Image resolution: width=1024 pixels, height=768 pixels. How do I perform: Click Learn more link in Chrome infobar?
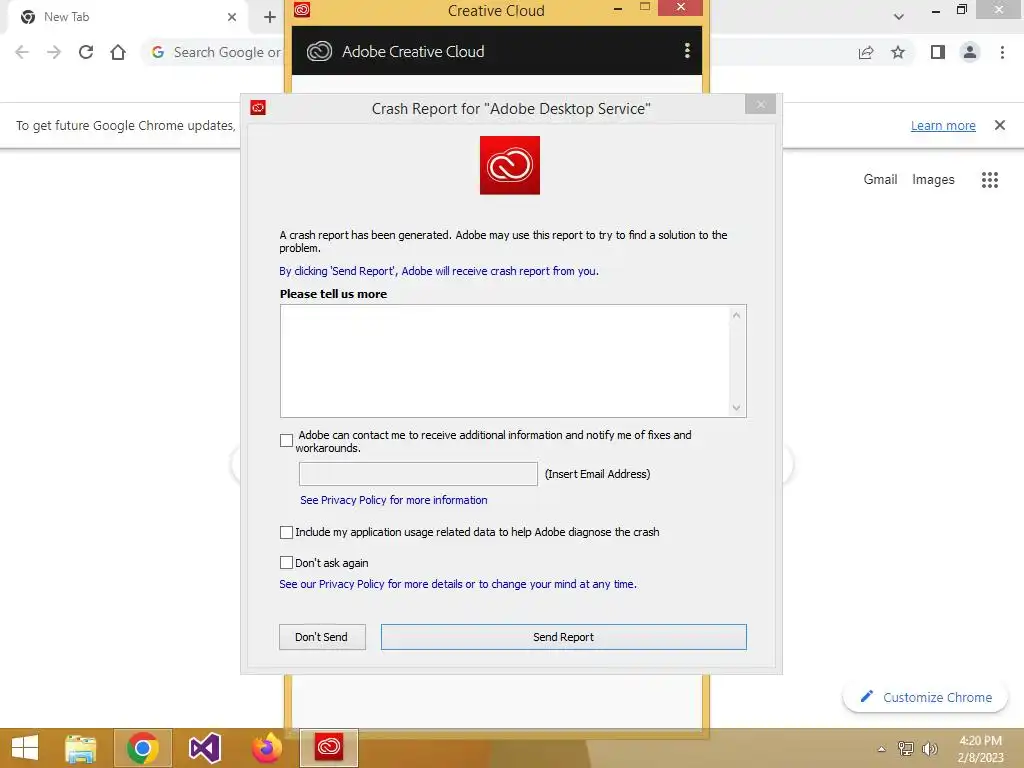coord(943,125)
